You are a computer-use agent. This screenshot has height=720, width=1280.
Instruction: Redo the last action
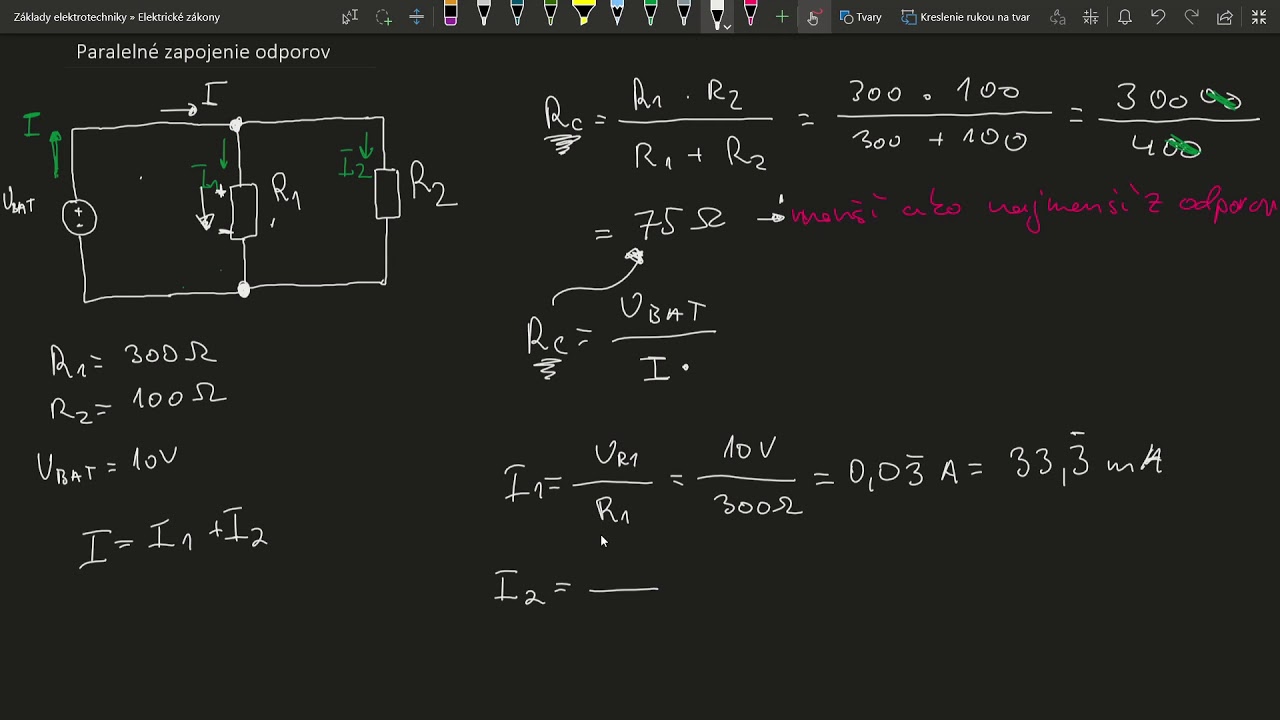point(1191,17)
